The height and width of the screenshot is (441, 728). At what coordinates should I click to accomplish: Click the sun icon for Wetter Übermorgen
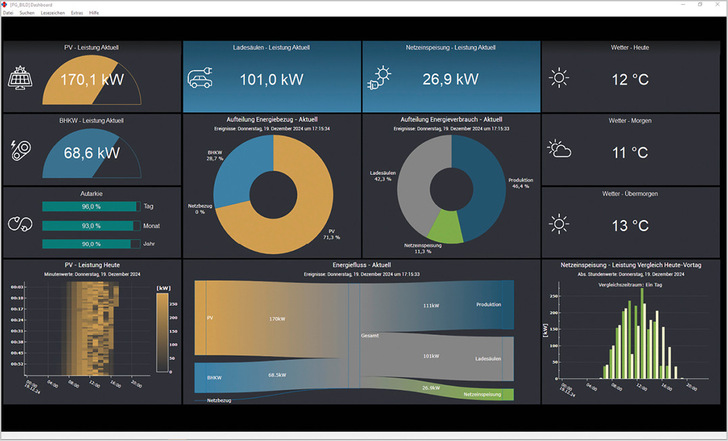coord(560,223)
